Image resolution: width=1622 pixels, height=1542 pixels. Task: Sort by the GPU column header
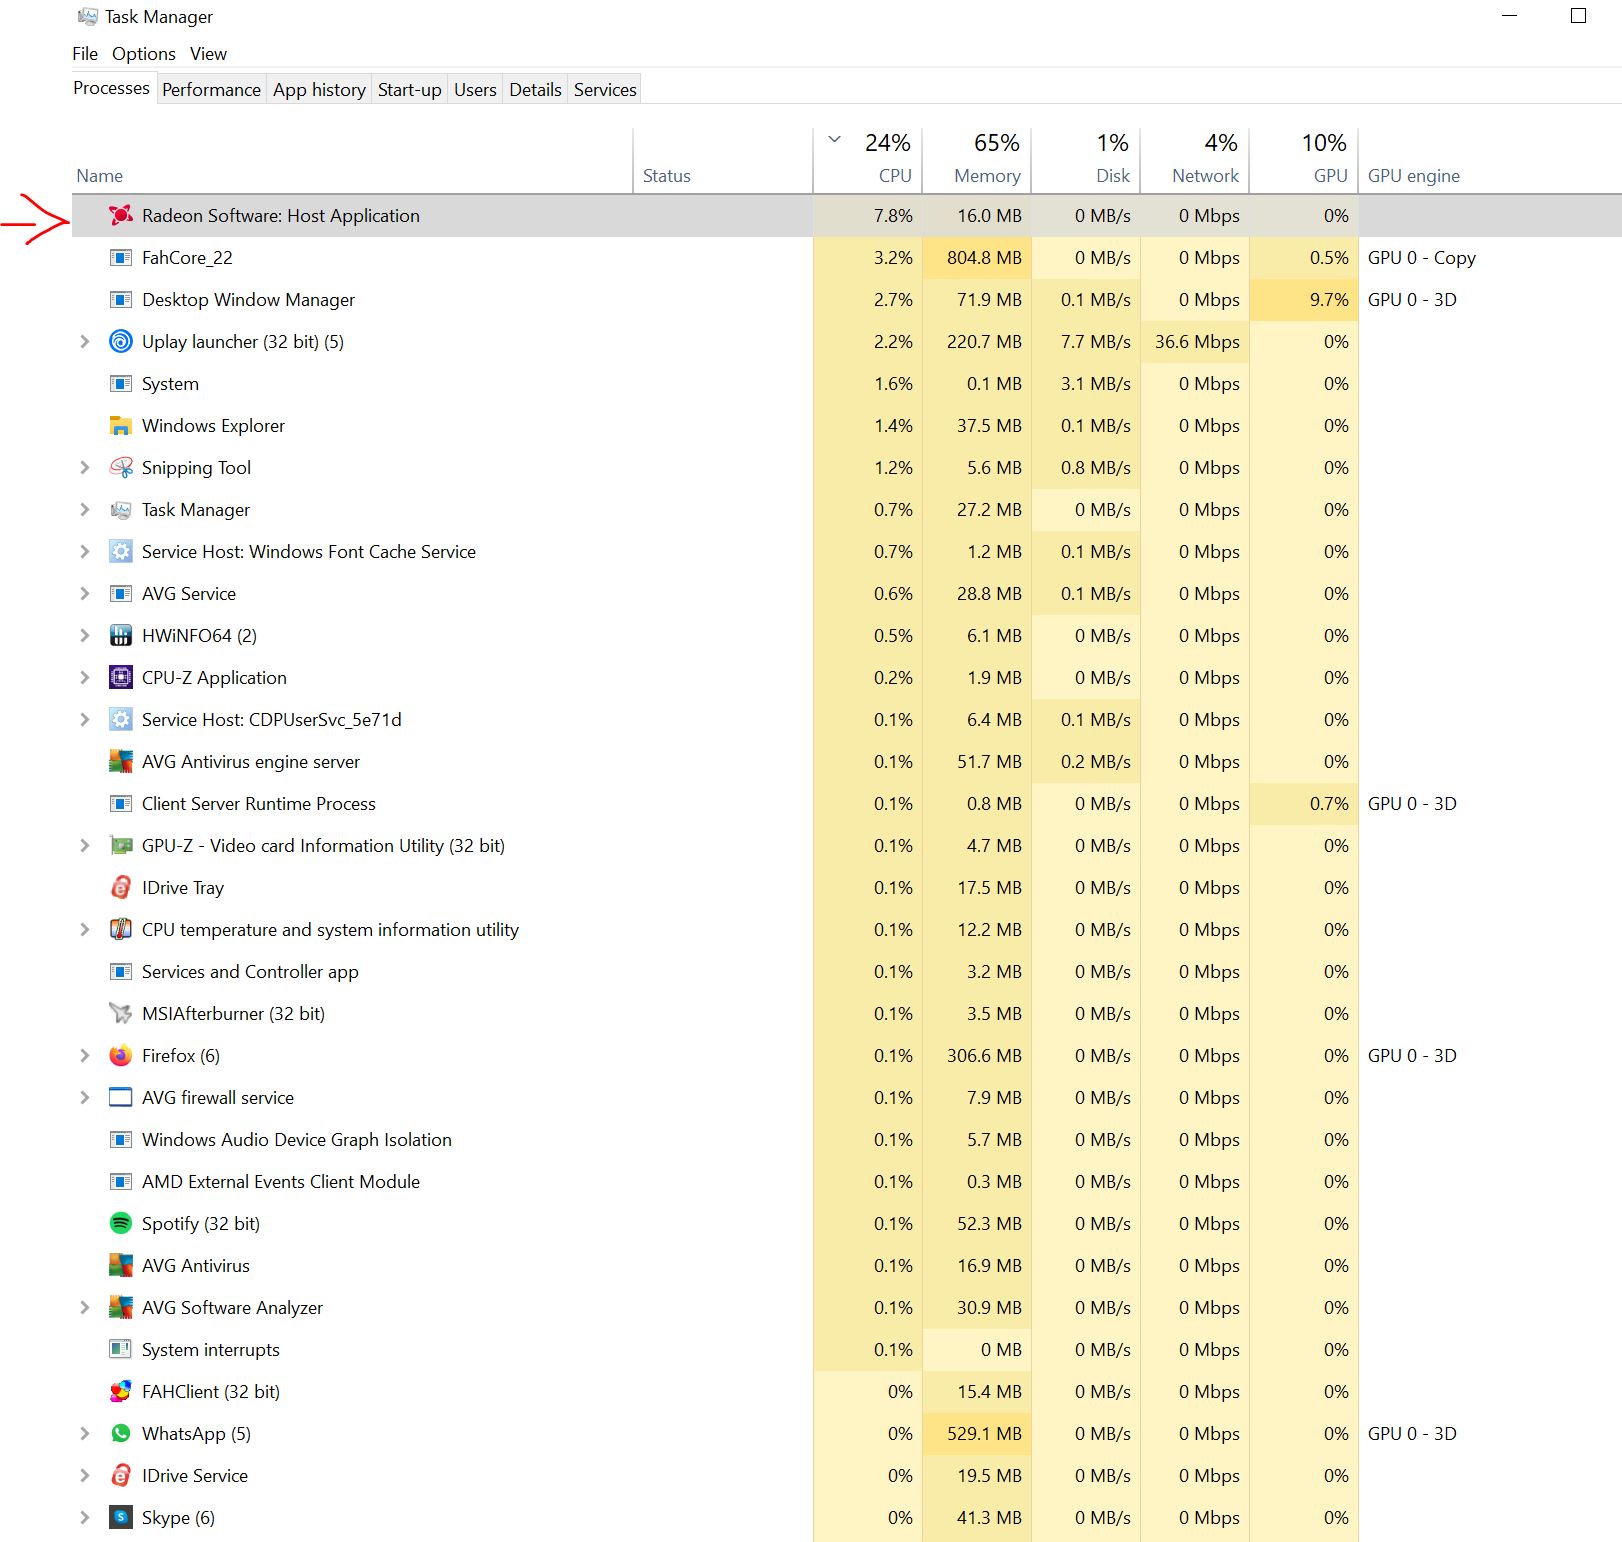click(x=1304, y=161)
